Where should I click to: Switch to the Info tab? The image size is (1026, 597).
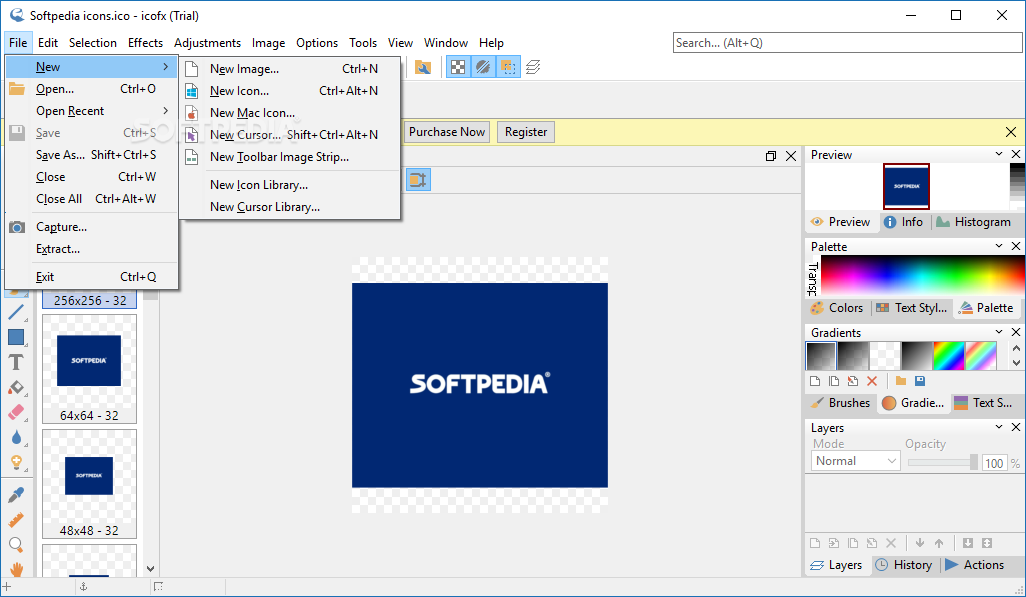point(904,222)
